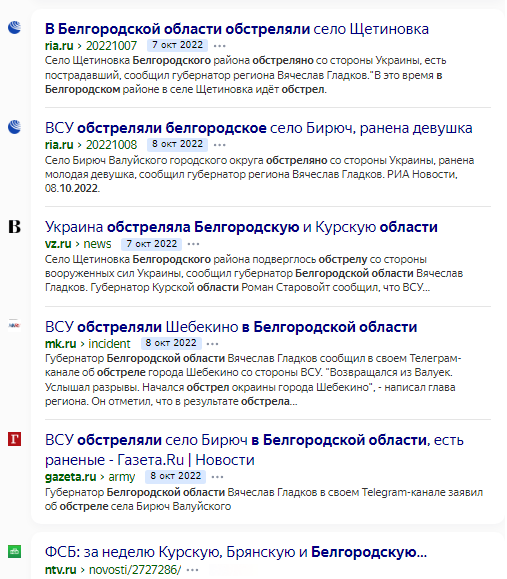The width and height of the screenshot is (507, 579).
Task: Click the 'incident' breadcrumb after mk.ru
Action: click(109, 344)
